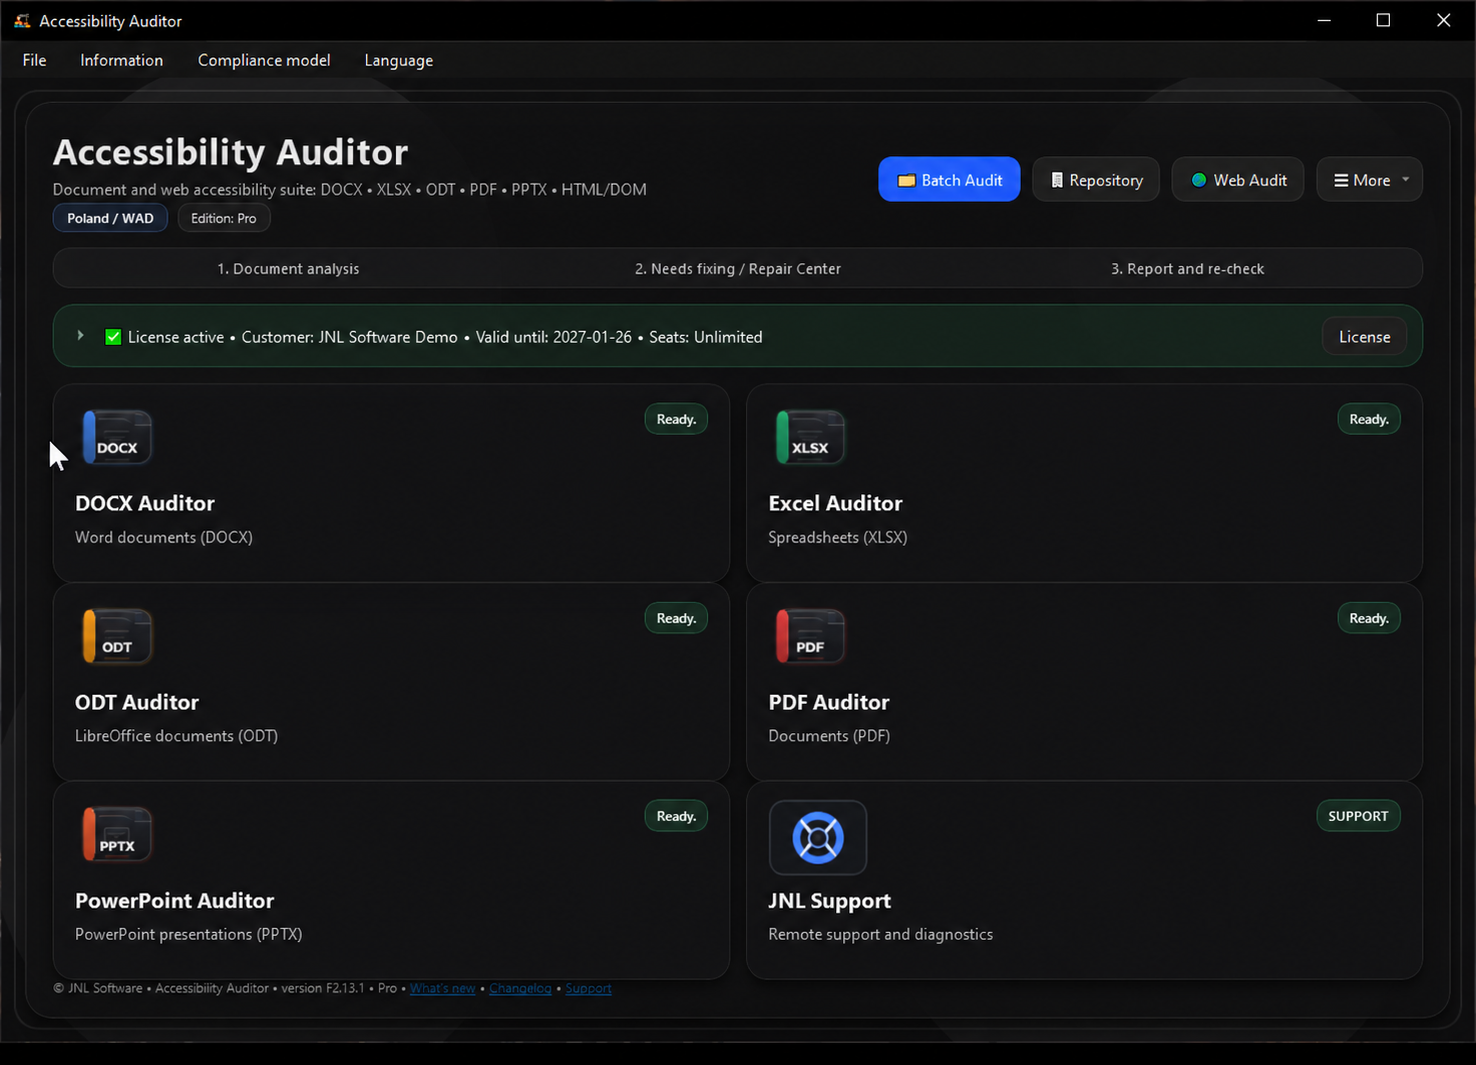
Task: Select the JNL Support title
Action: 829,900
